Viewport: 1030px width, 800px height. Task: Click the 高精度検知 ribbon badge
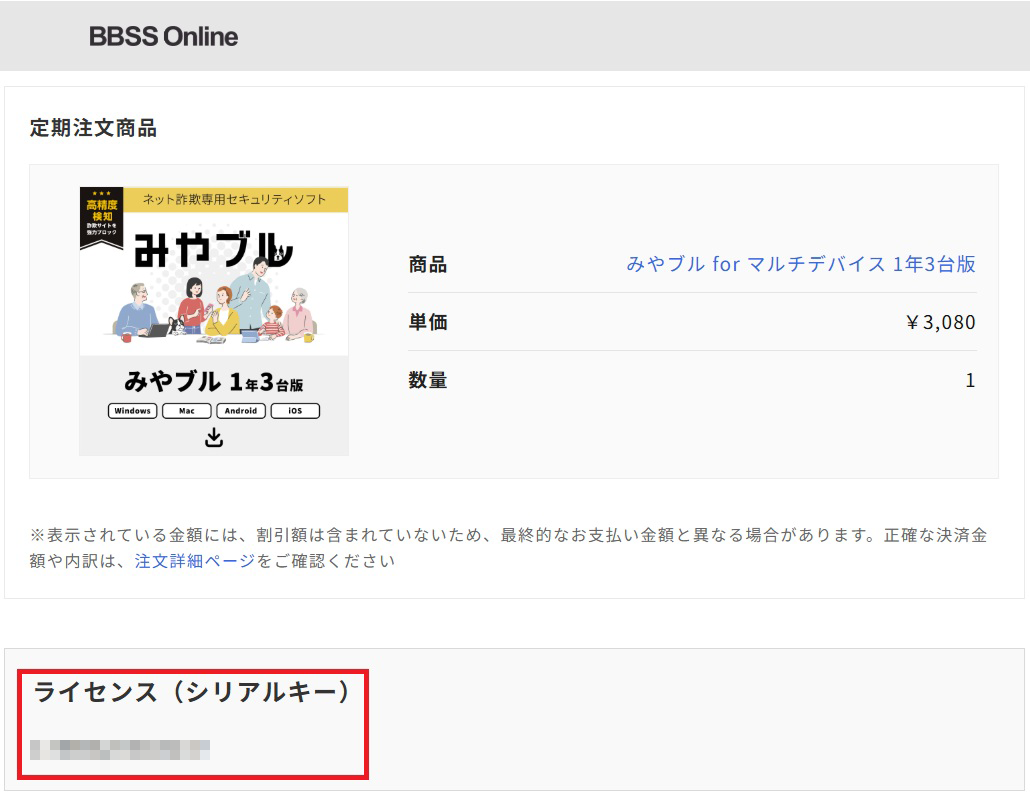tap(102, 218)
